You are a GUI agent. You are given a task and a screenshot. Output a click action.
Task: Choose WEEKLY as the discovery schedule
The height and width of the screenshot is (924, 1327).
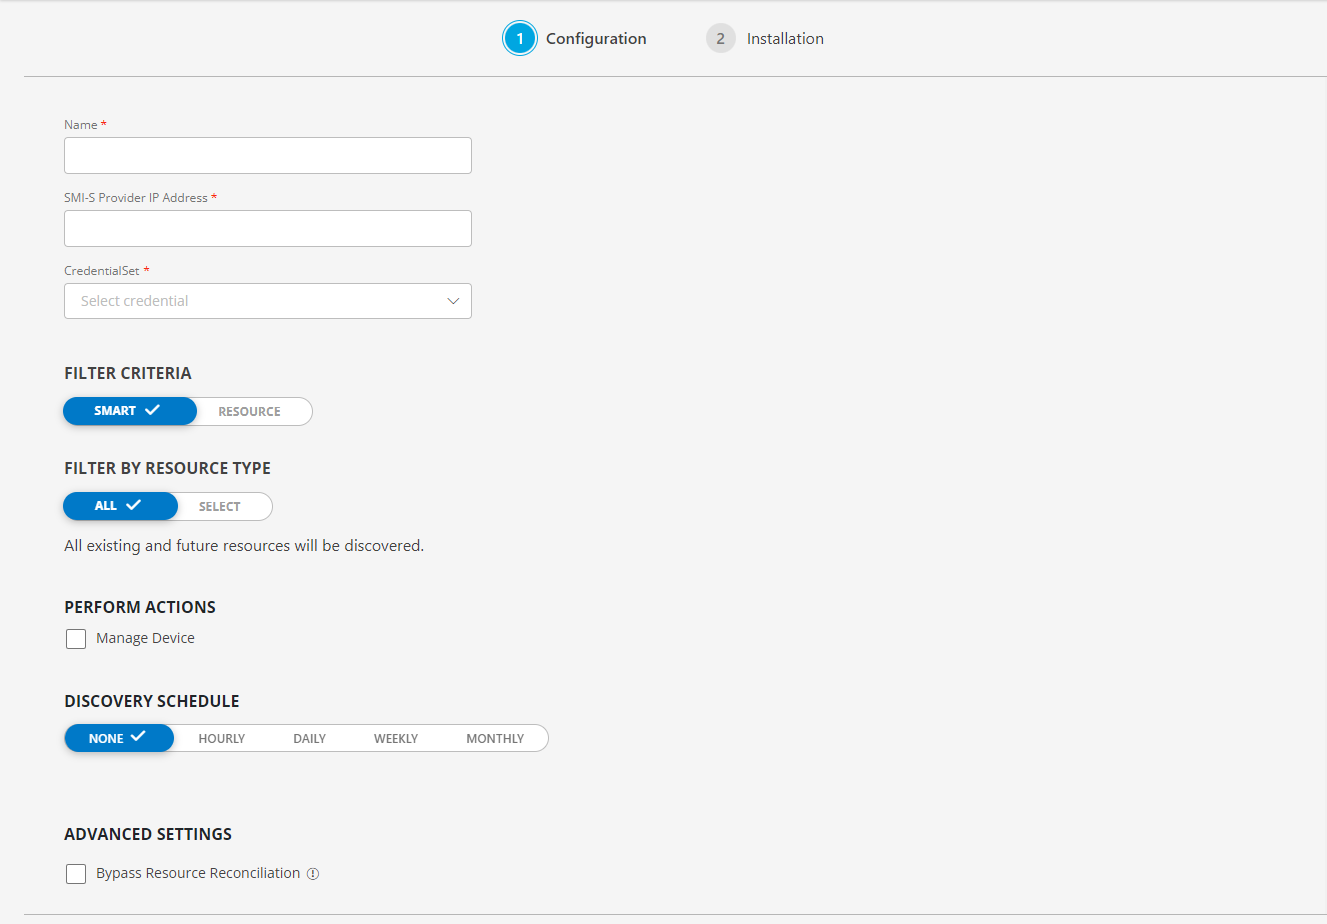(396, 737)
